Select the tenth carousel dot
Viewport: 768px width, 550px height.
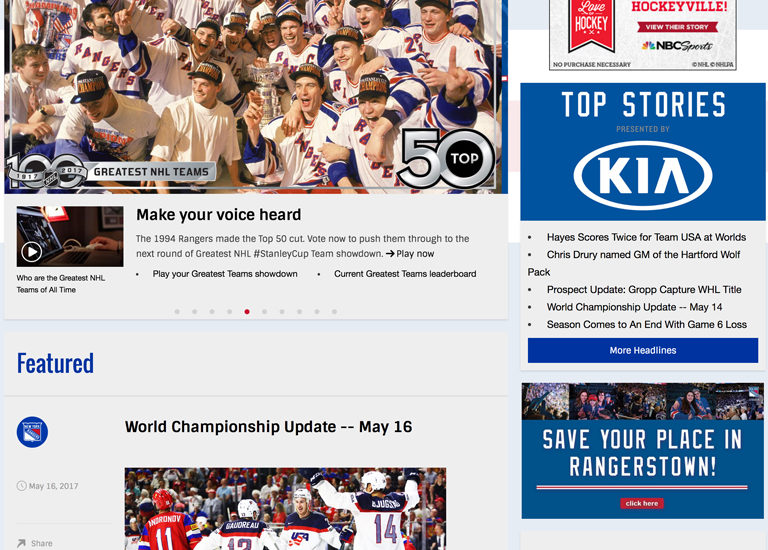(335, 311)
